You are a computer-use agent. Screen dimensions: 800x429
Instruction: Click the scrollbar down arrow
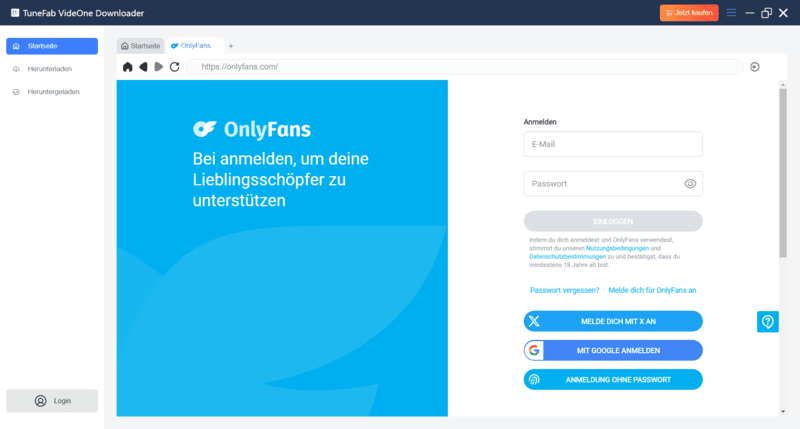tap(783, 412)
